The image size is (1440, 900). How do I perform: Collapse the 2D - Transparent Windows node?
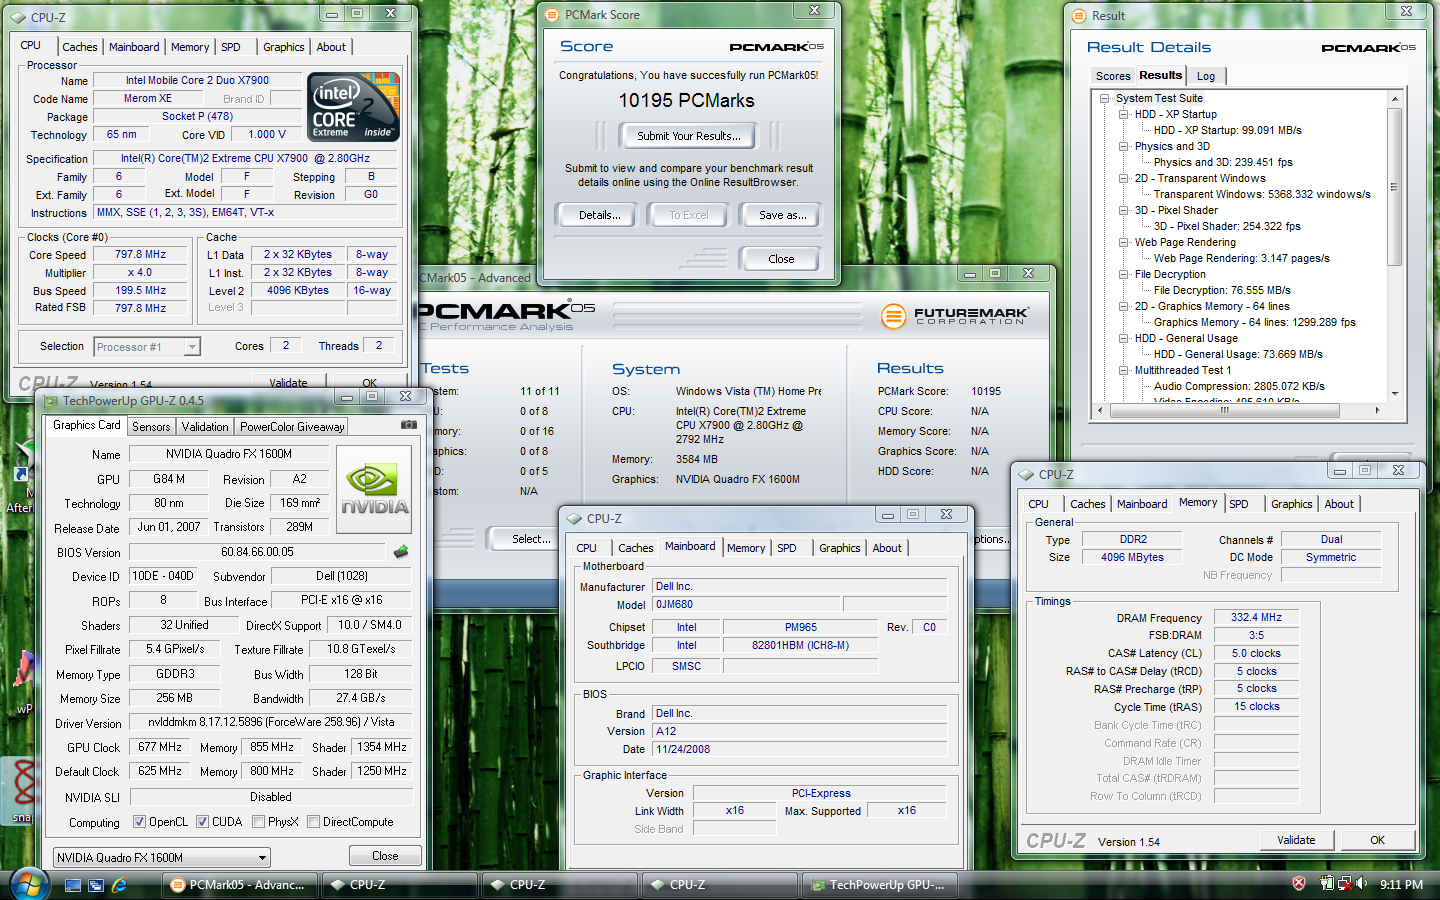1124,178
